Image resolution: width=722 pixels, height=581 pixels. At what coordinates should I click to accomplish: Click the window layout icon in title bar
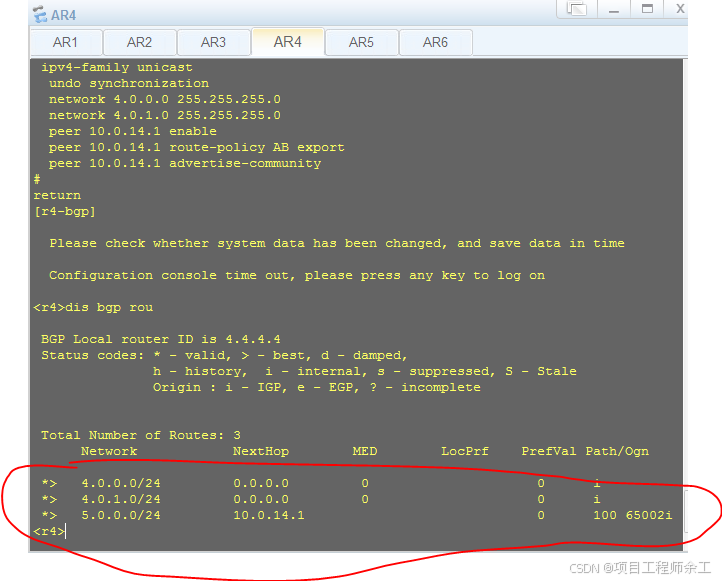(577, 9)
